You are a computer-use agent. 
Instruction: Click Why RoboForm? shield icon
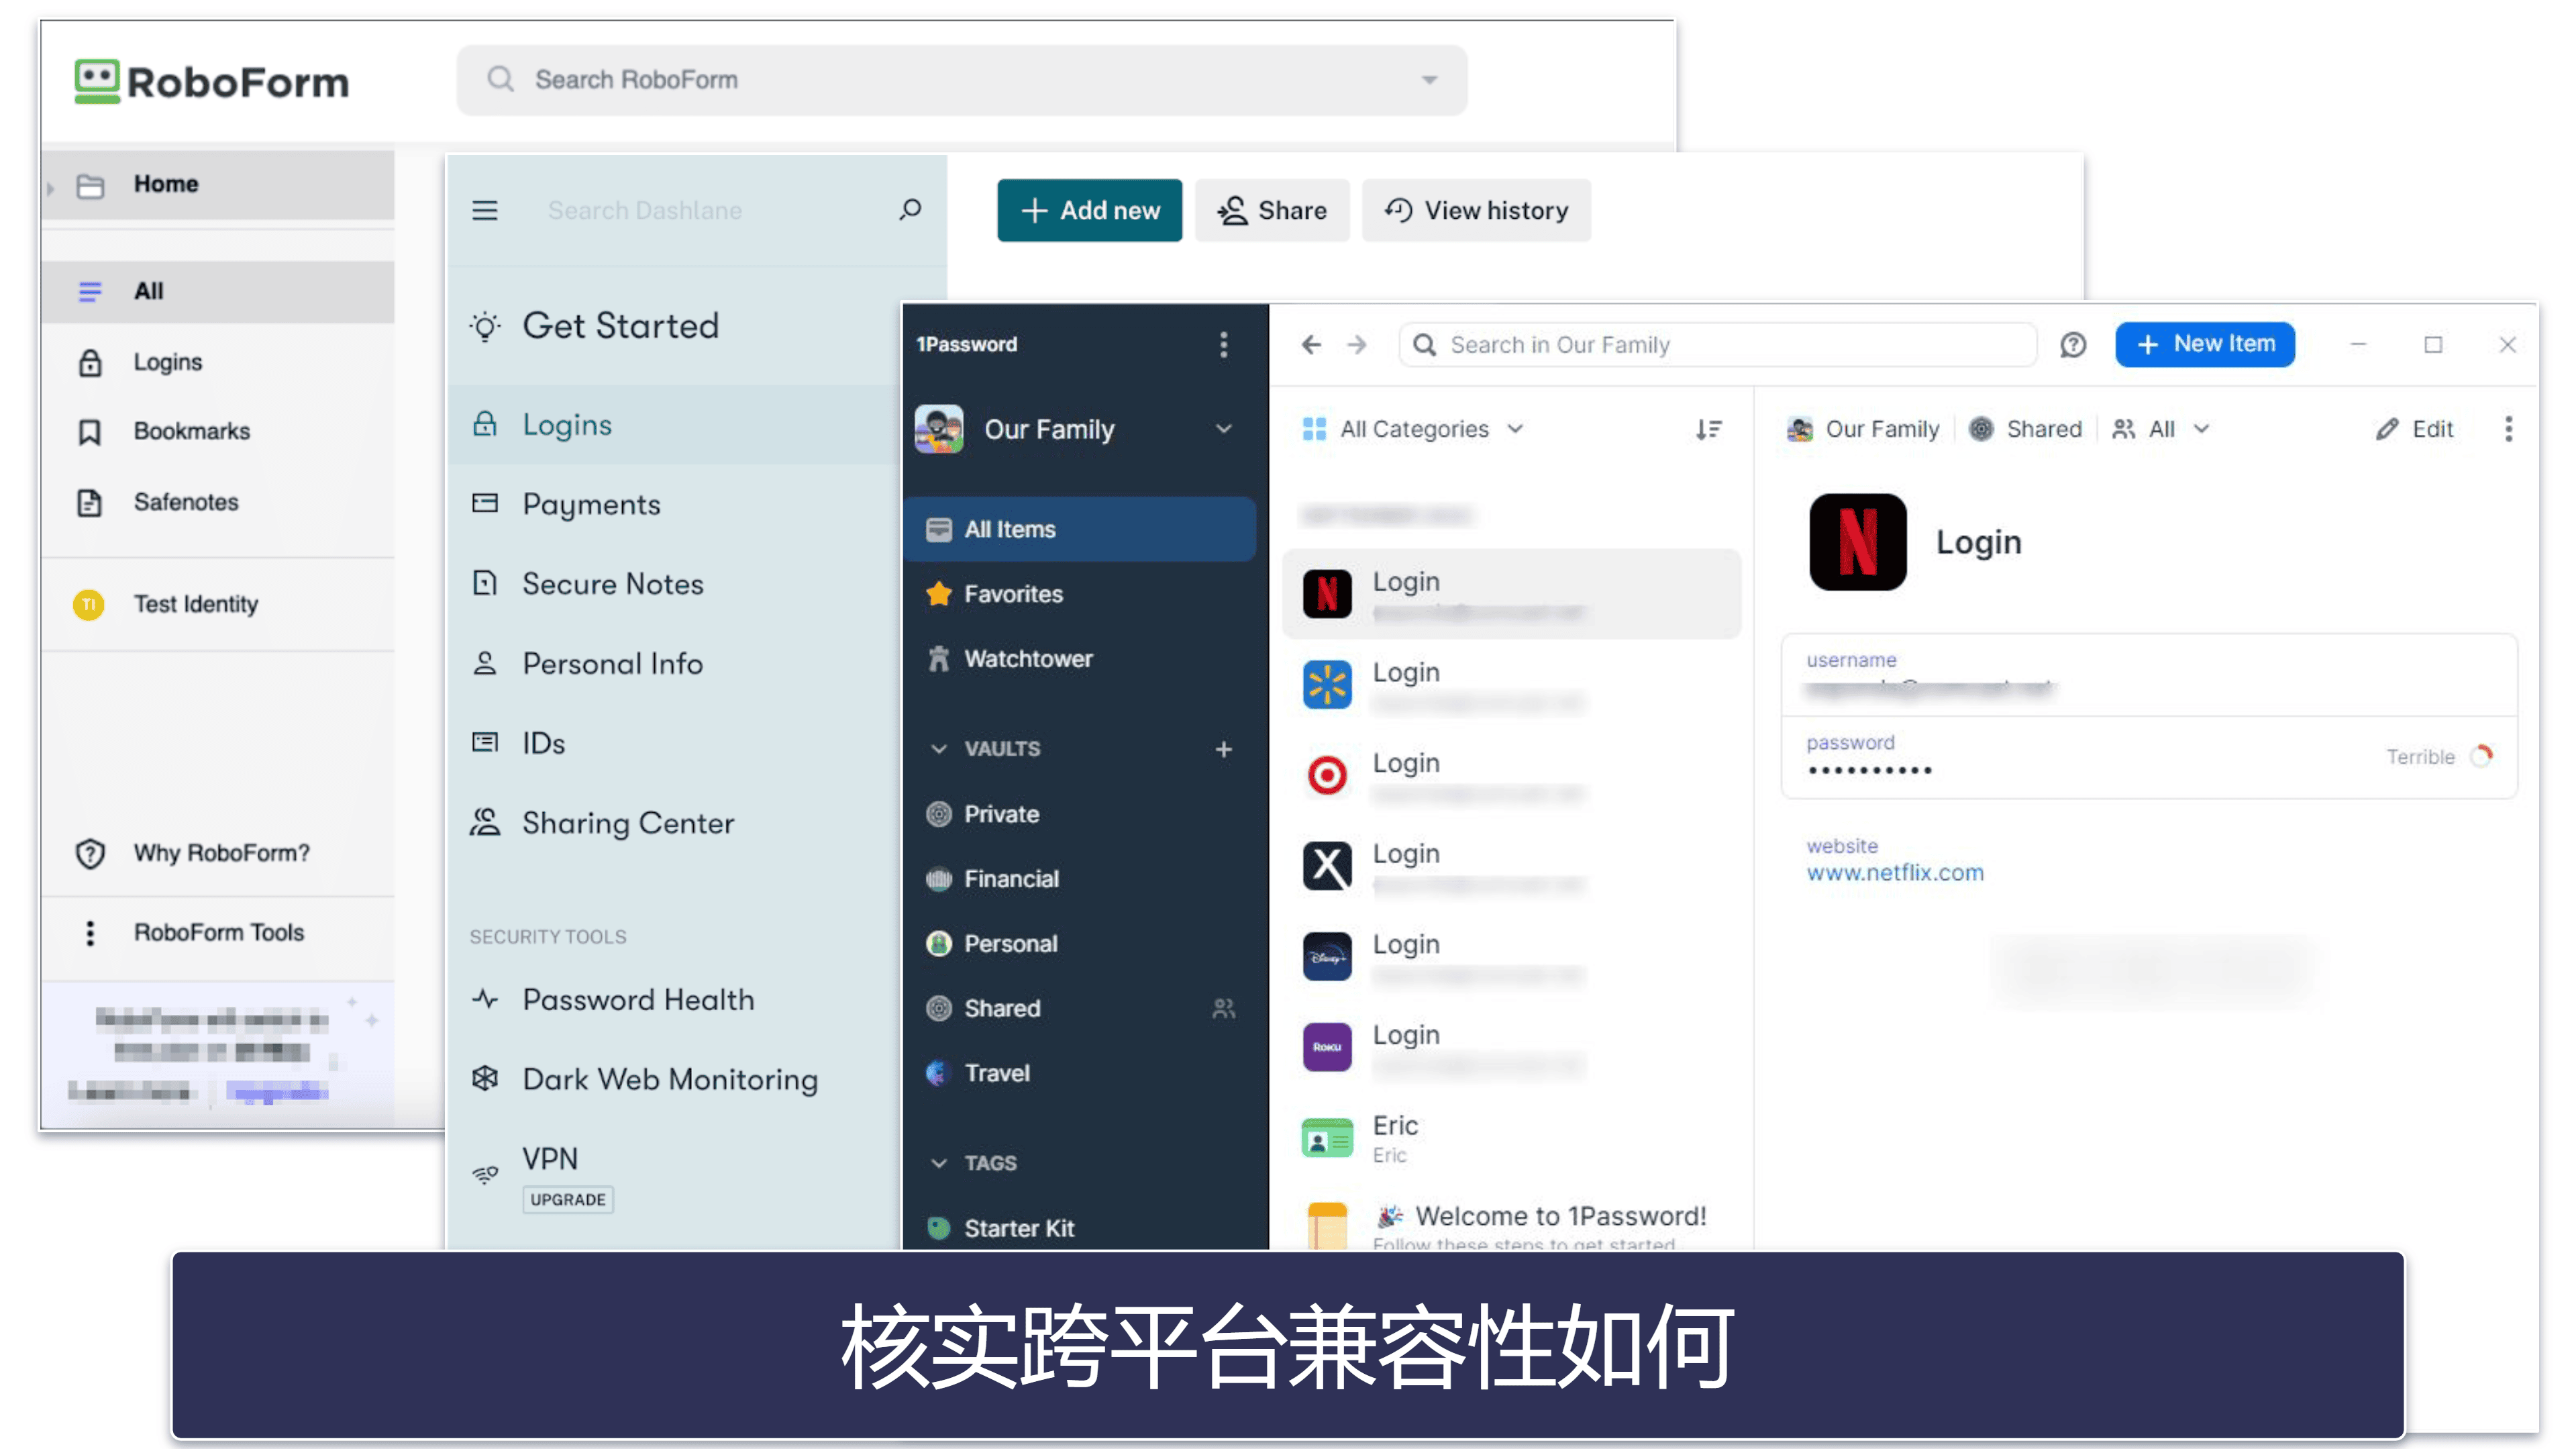pos(90,853)
